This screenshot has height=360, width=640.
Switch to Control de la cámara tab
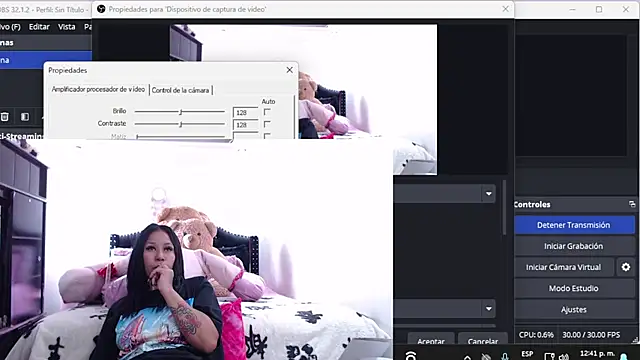(180, 90)
